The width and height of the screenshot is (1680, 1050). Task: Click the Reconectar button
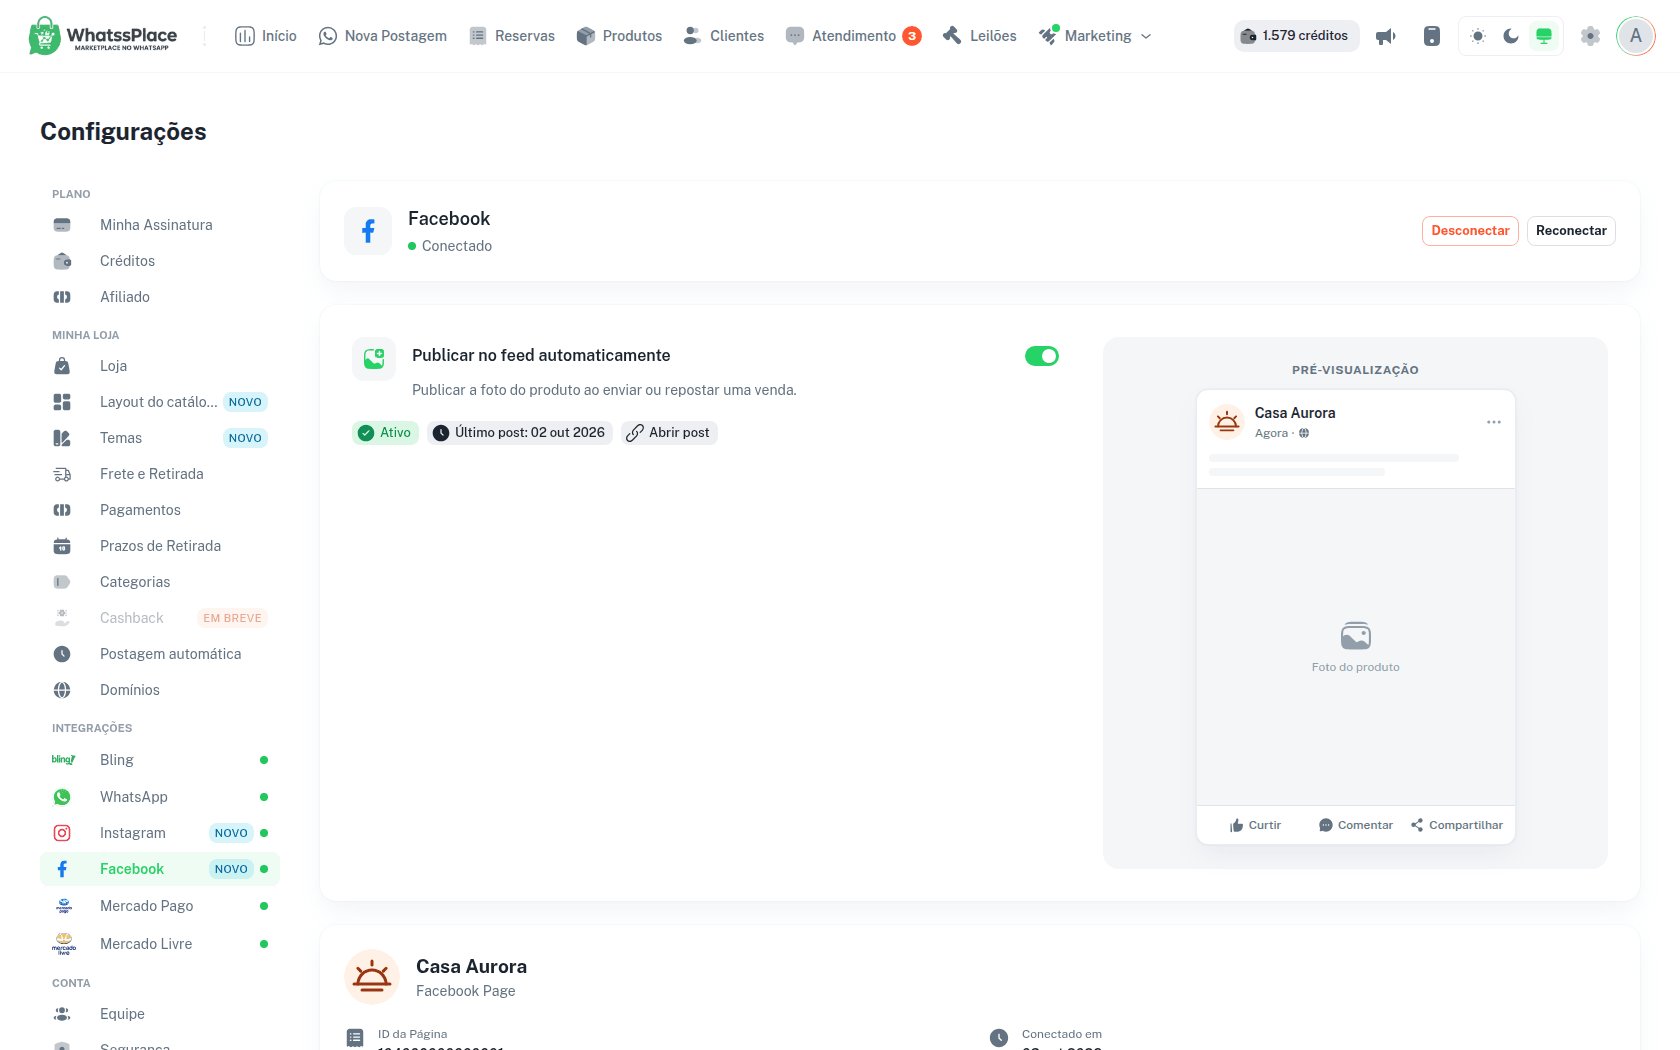coord(1571,231)
